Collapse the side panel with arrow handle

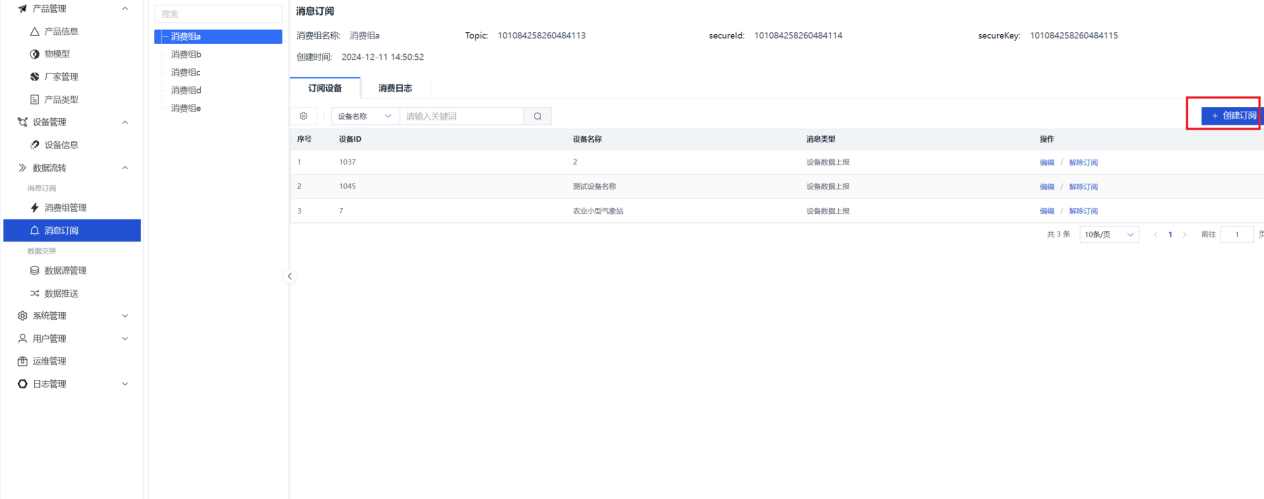coord(291,276)
